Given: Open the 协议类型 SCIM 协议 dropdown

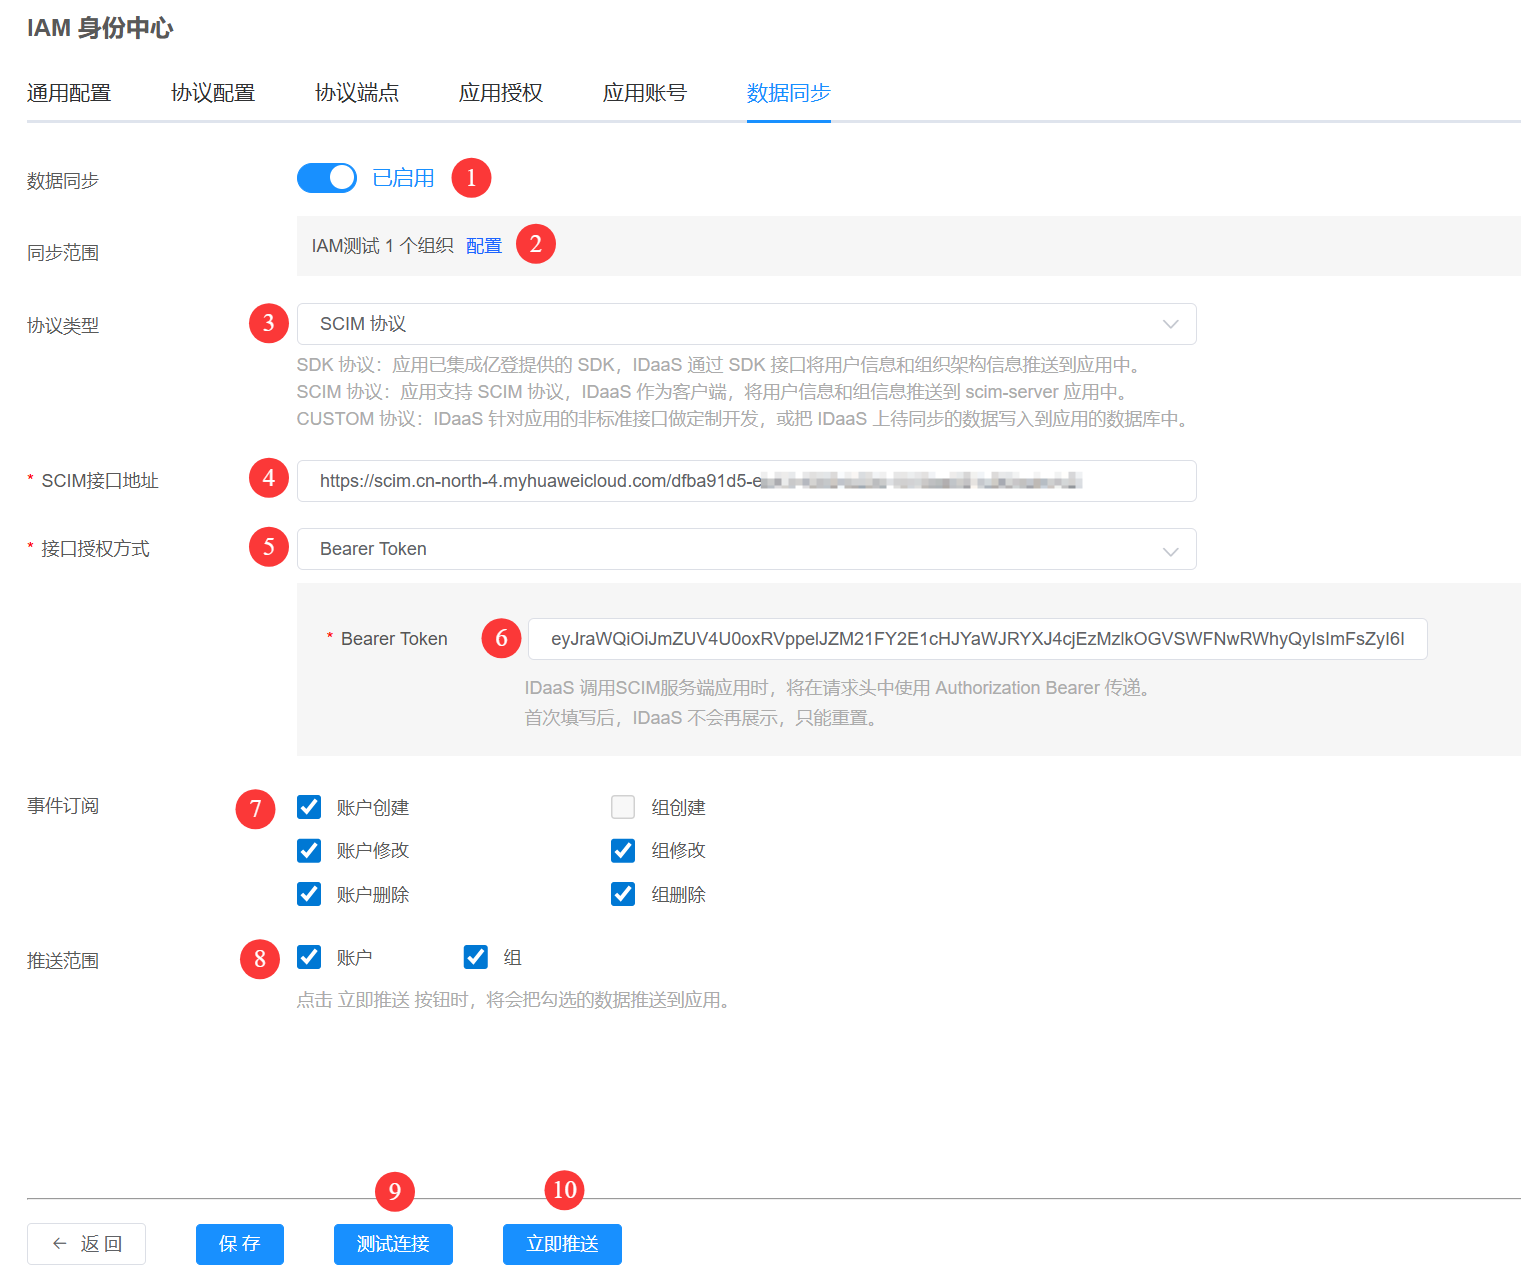Looking at the screenshot, I should click(745, 324).
